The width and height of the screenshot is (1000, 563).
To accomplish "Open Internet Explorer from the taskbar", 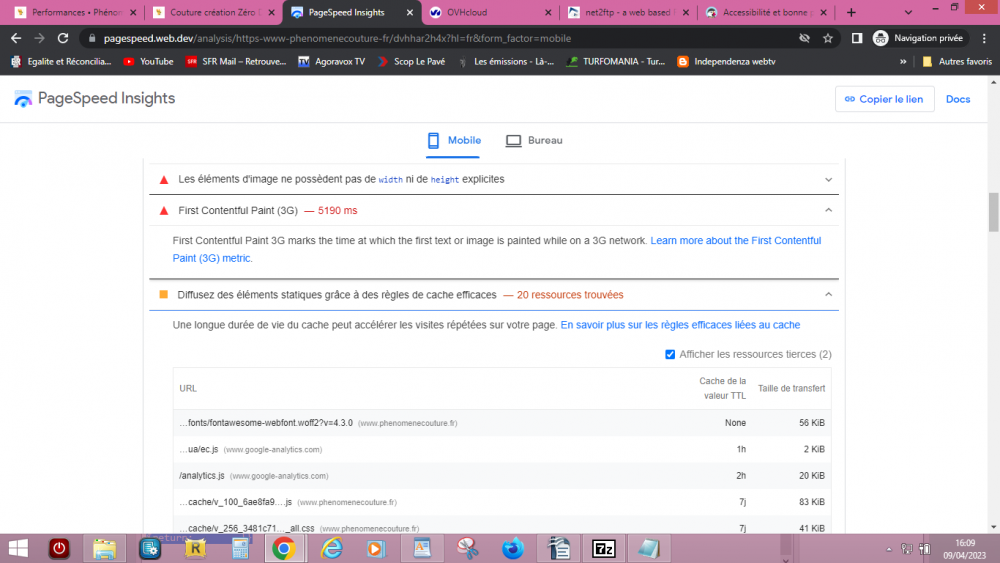I will coord(332,548).
